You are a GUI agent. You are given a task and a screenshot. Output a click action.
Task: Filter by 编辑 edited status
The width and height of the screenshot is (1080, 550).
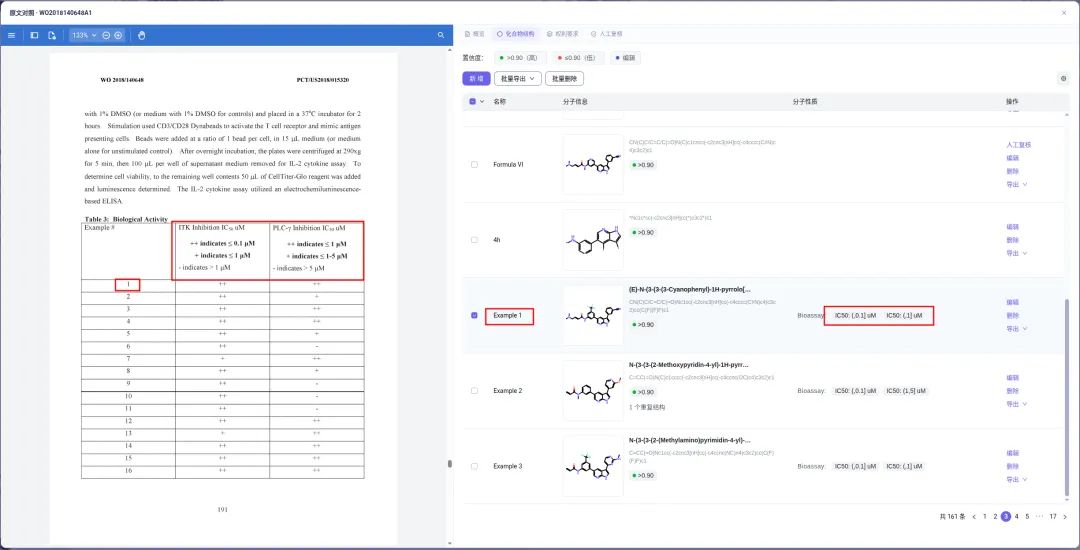pyautogui.click(x=625, y=58)
